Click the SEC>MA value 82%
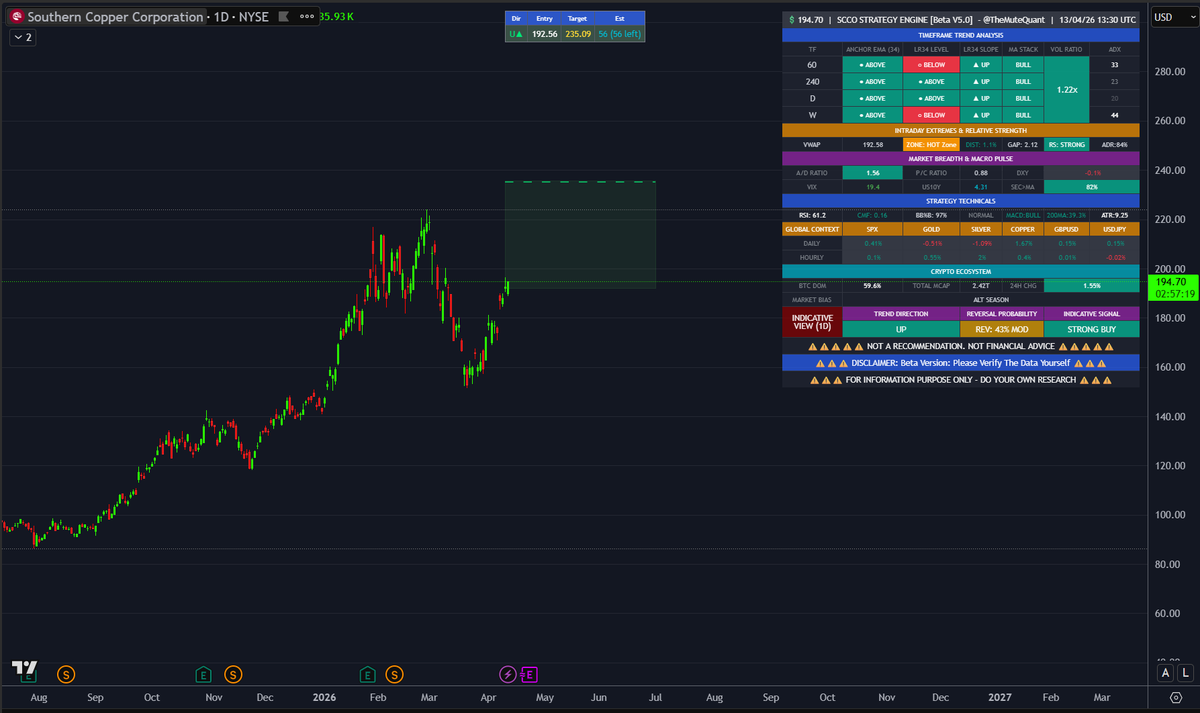 (x=1091, y=187)
